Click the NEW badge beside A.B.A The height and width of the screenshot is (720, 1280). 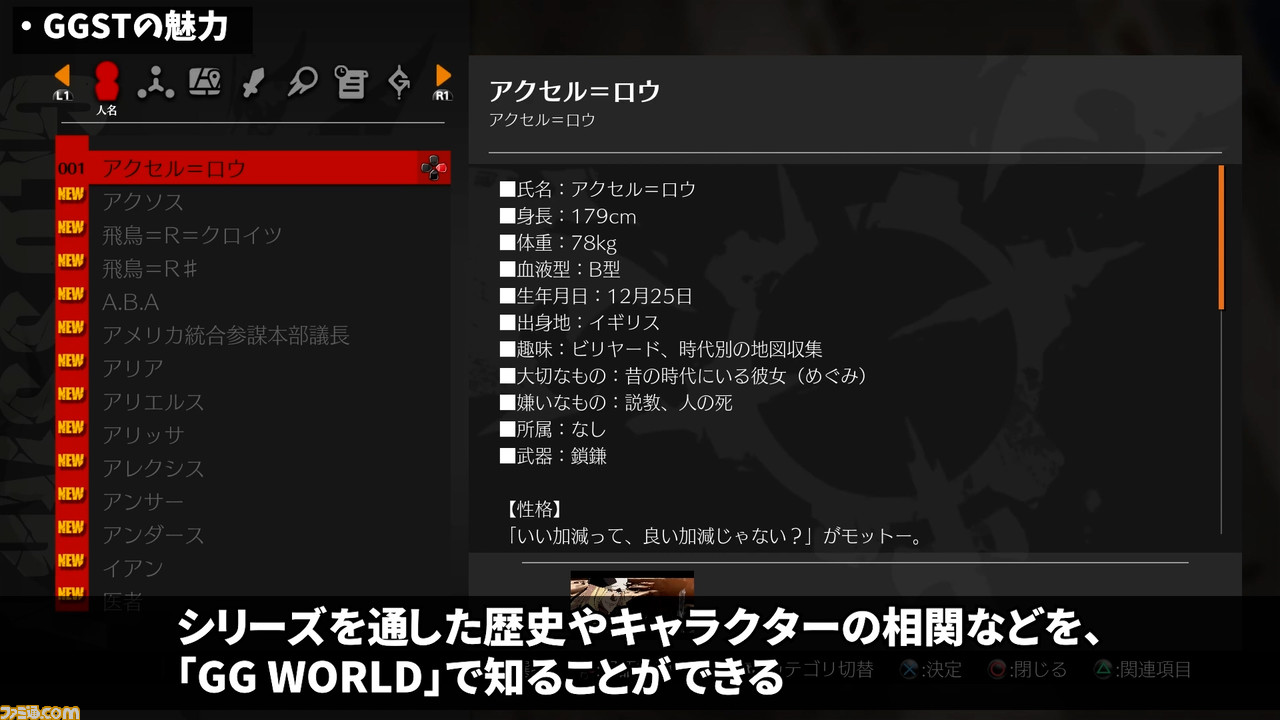pyautogui.click(x=71, y=294)
